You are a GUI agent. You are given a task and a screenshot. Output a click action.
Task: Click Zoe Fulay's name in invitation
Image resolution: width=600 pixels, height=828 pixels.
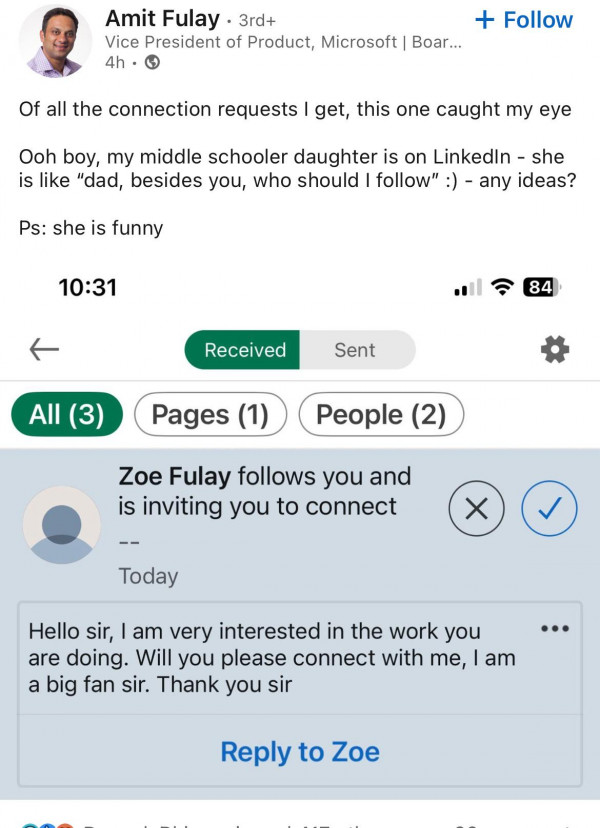(x=174, y=476)
